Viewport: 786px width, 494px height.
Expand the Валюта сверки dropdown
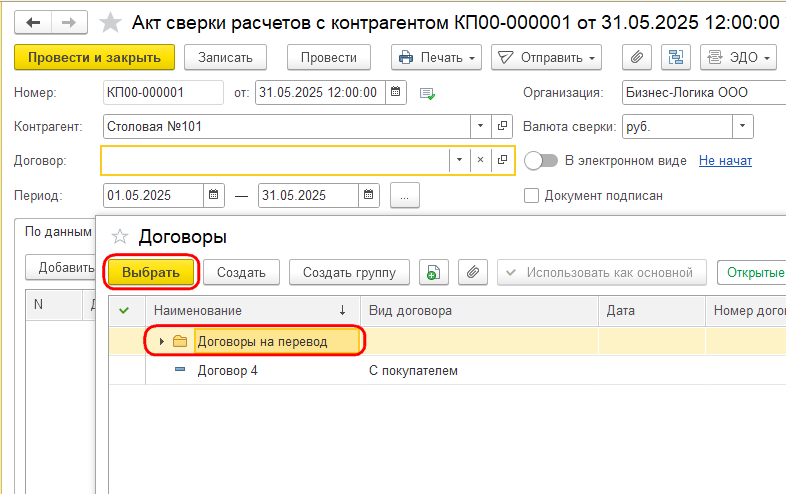(x=743, y=126)
